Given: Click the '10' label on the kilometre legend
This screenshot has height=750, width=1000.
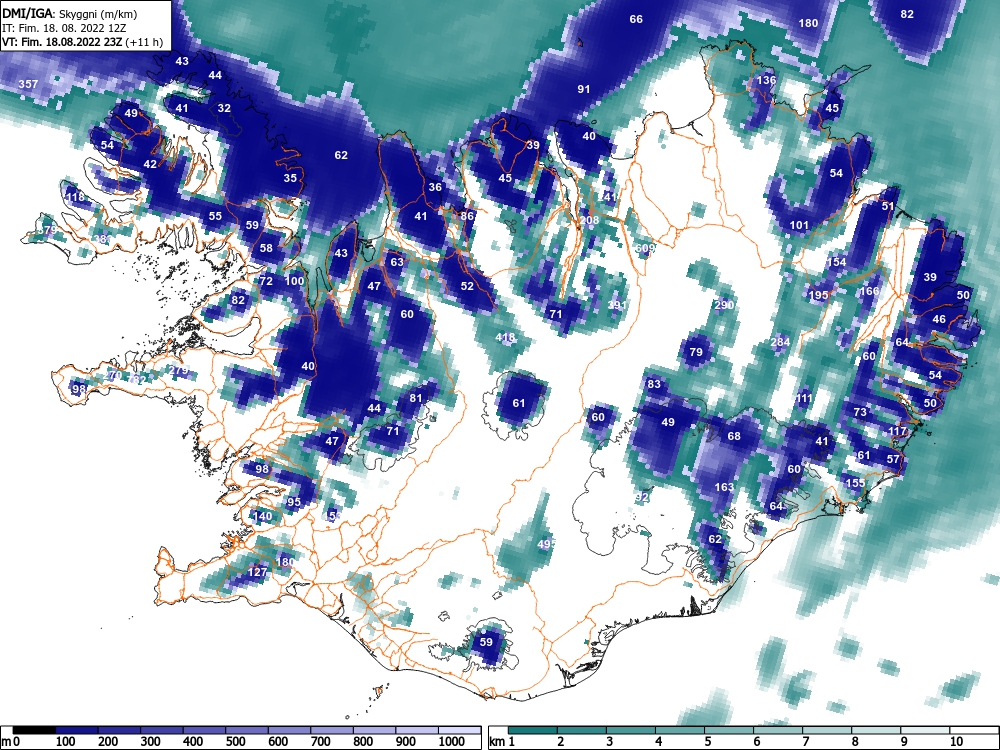Looking at the screenshot, I should (955, 742).
